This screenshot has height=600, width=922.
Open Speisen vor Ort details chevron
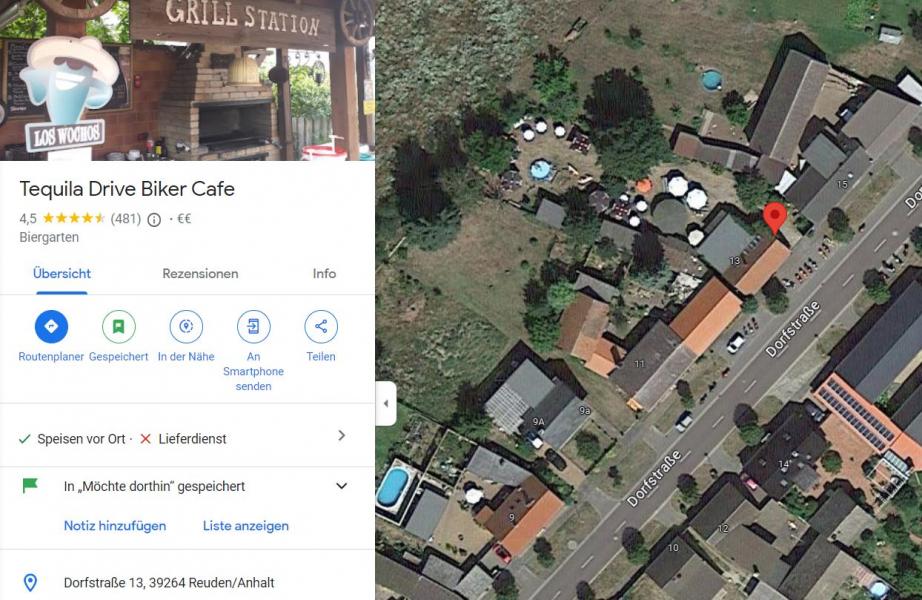pyautogui.click(x=342, y=435)
